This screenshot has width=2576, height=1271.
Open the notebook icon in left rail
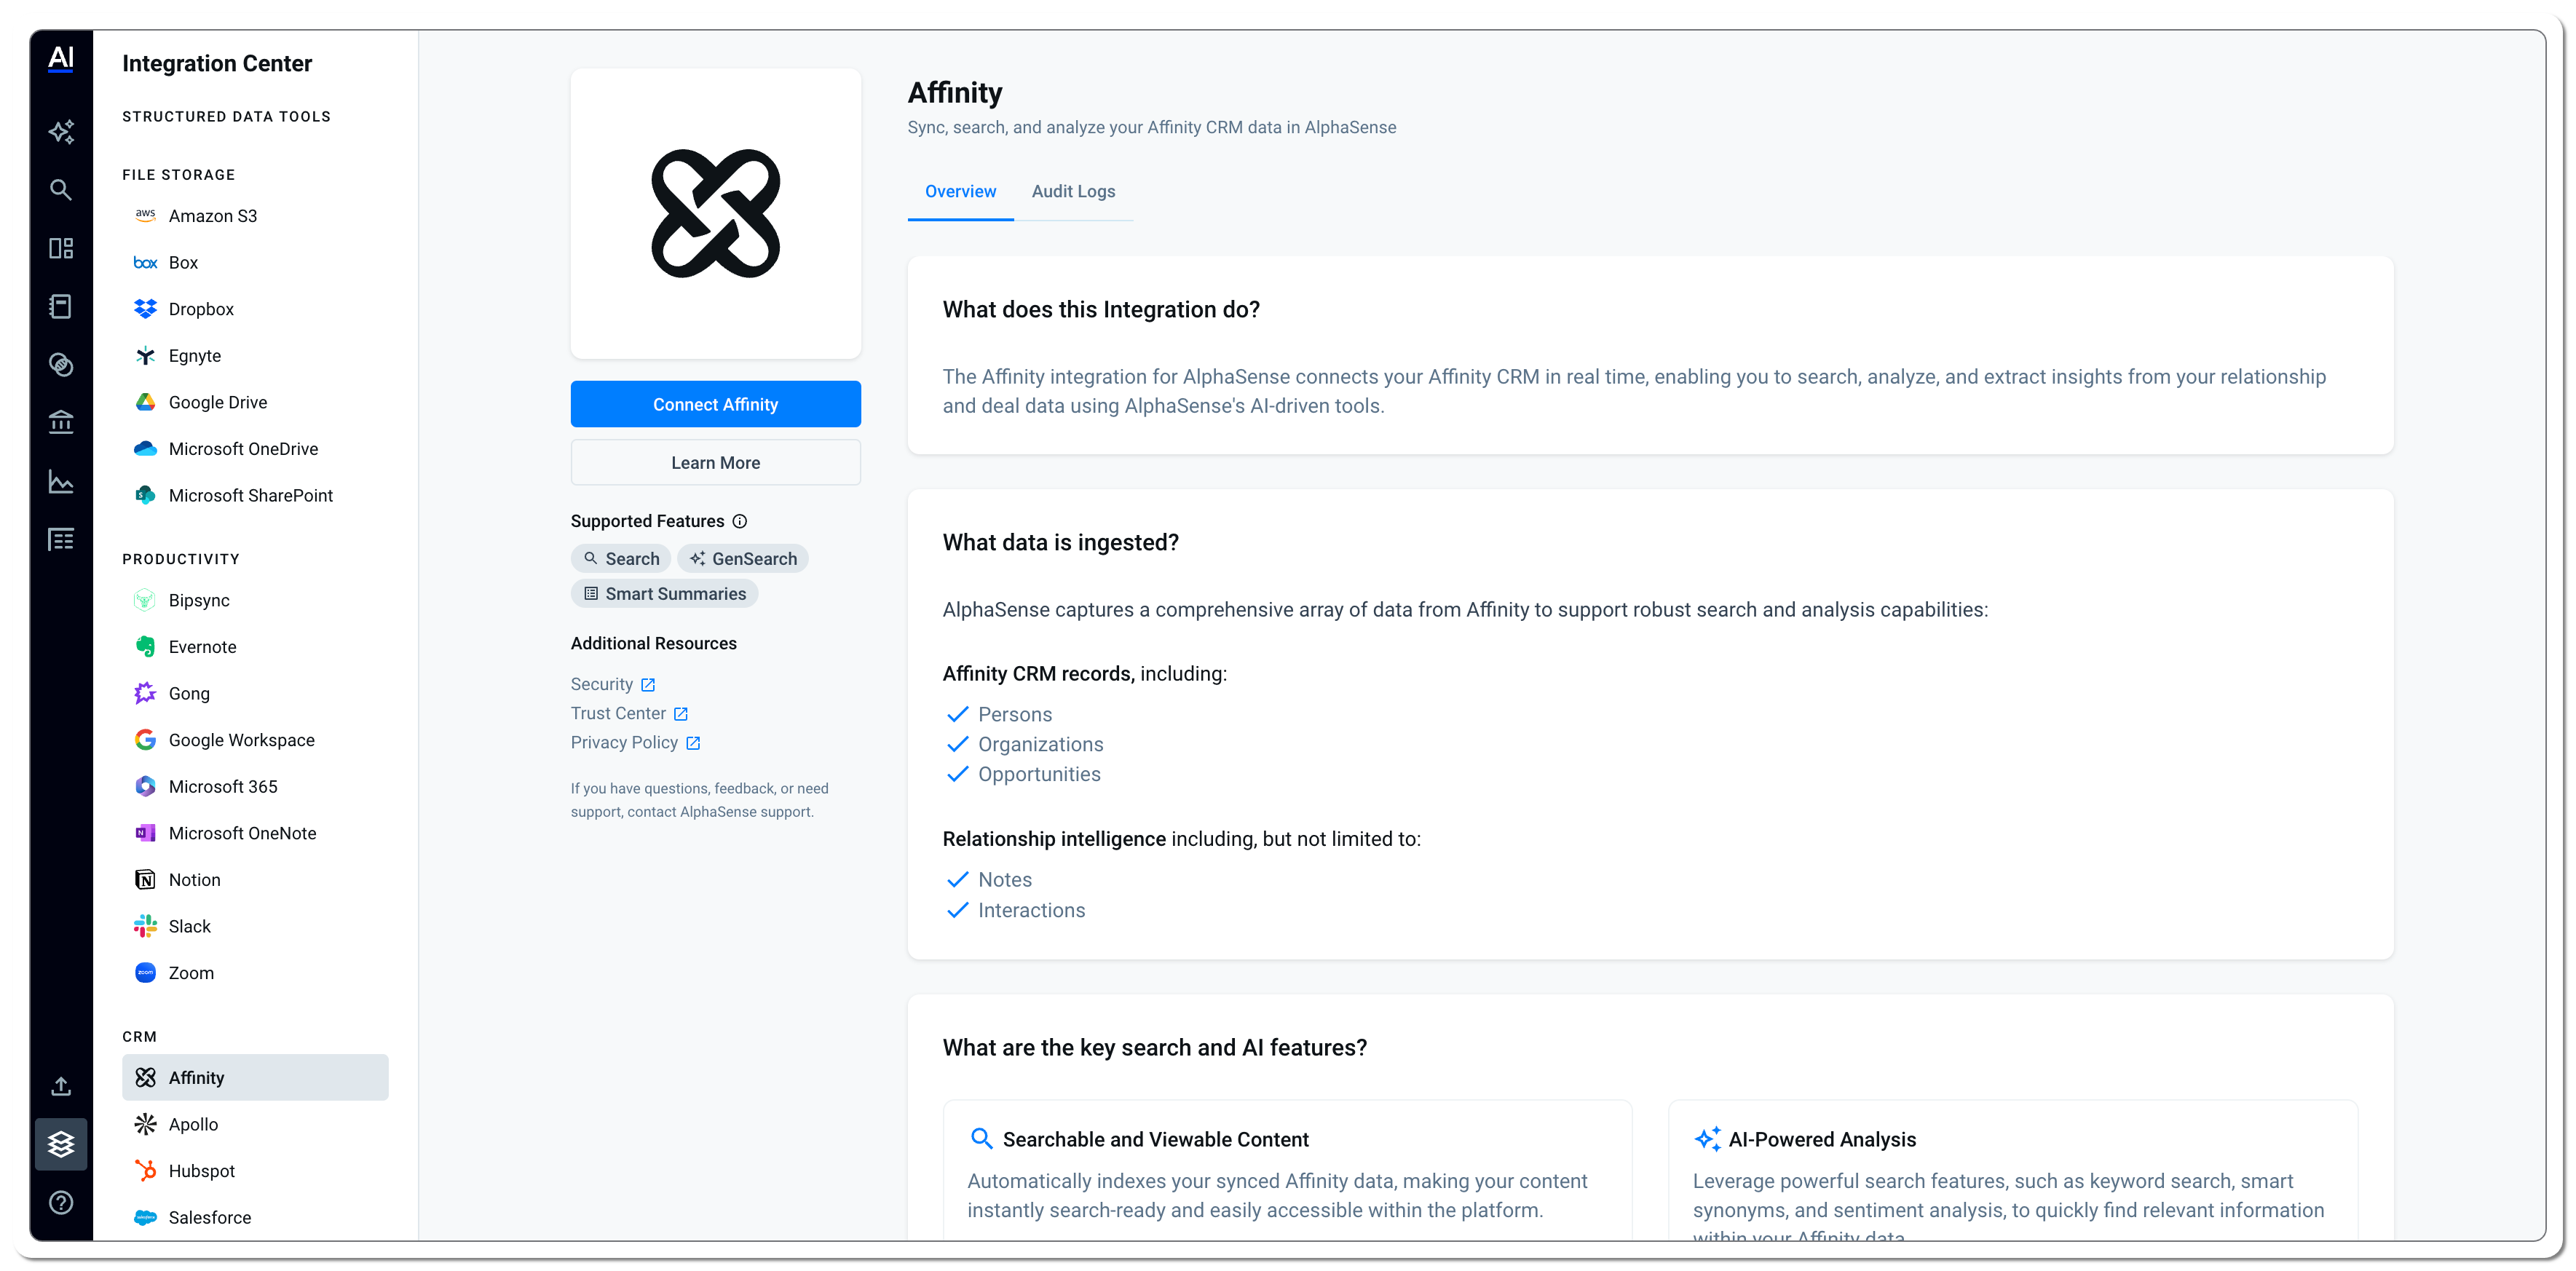pos(61,306)
